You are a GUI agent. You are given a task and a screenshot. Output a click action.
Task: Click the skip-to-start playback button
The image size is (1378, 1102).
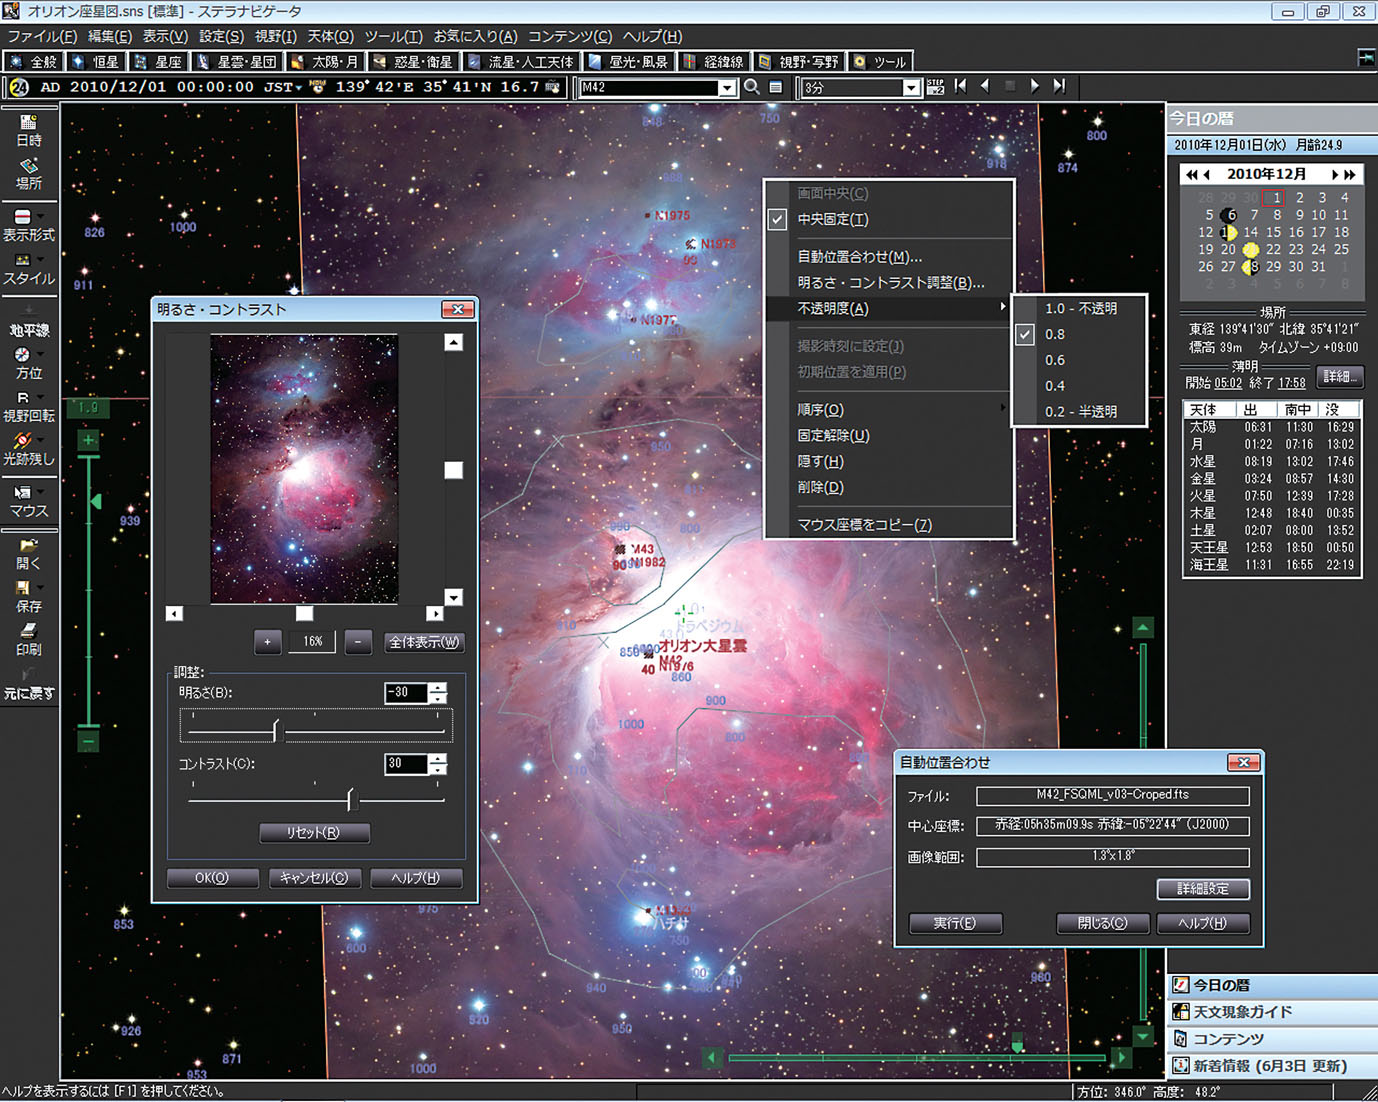(961, 86)
